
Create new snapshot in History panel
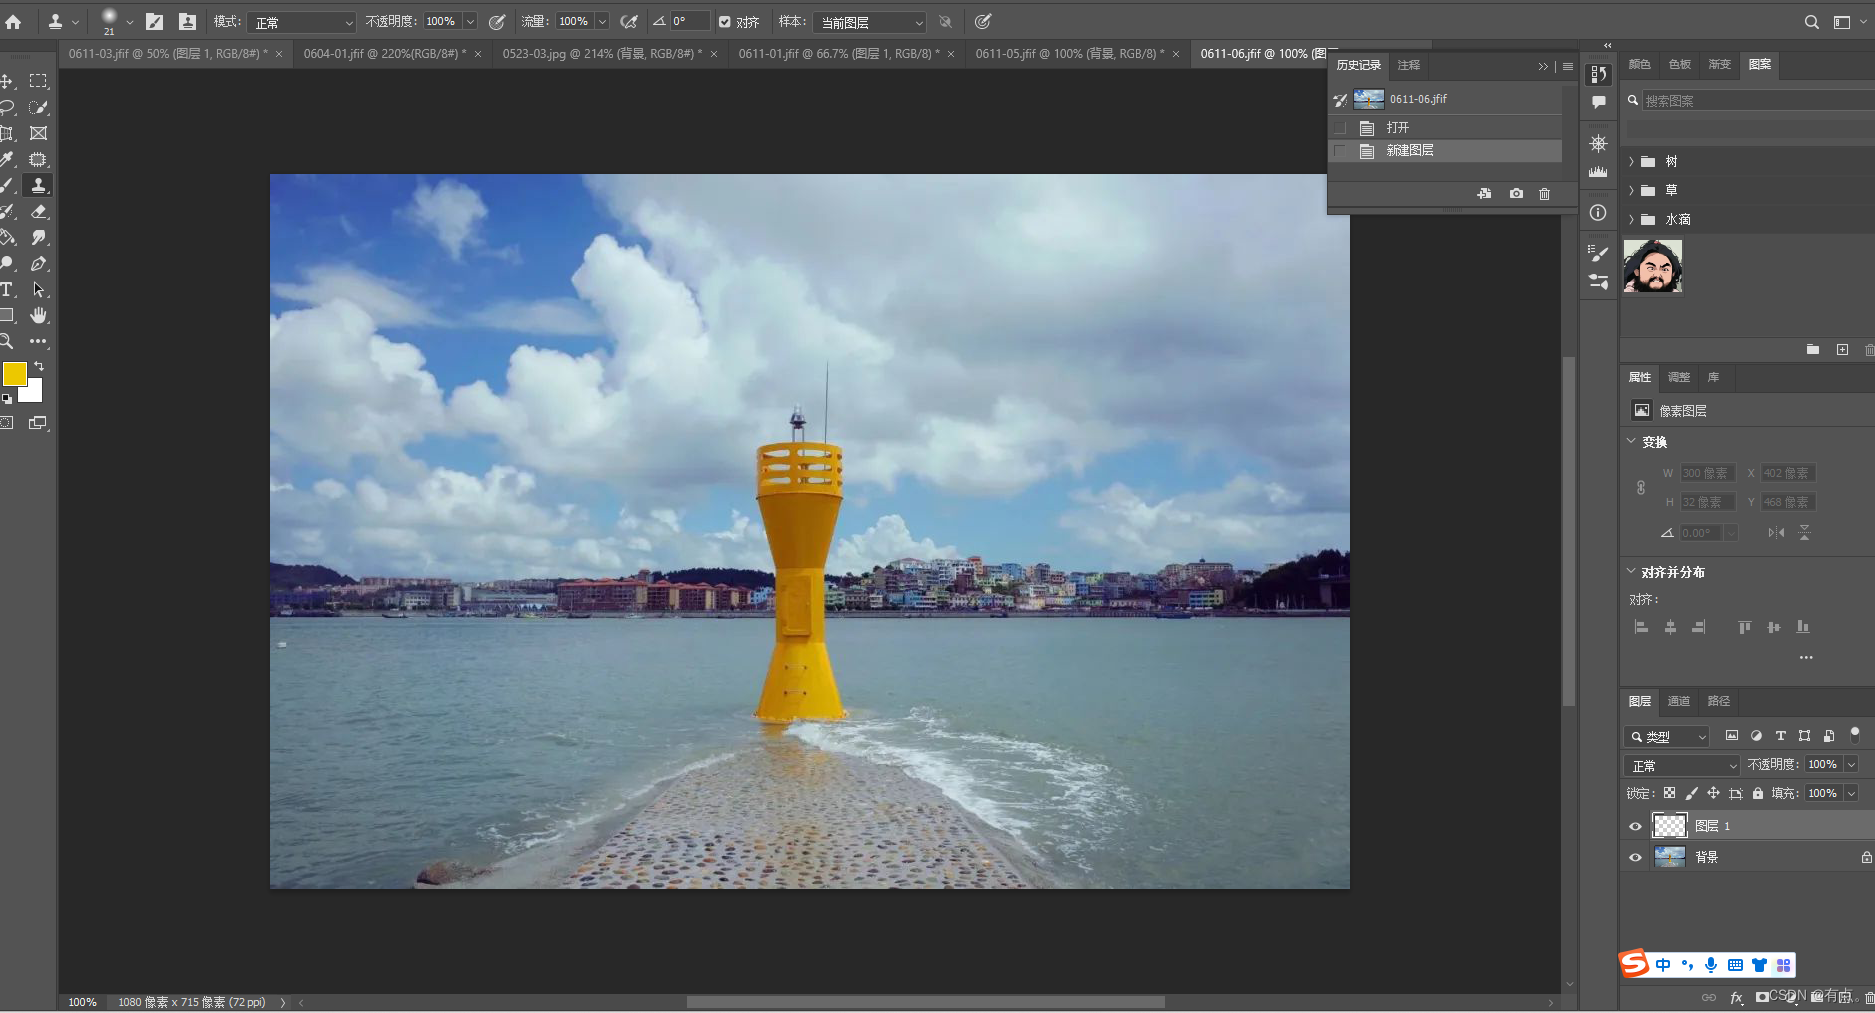(x=1516, y=194)
